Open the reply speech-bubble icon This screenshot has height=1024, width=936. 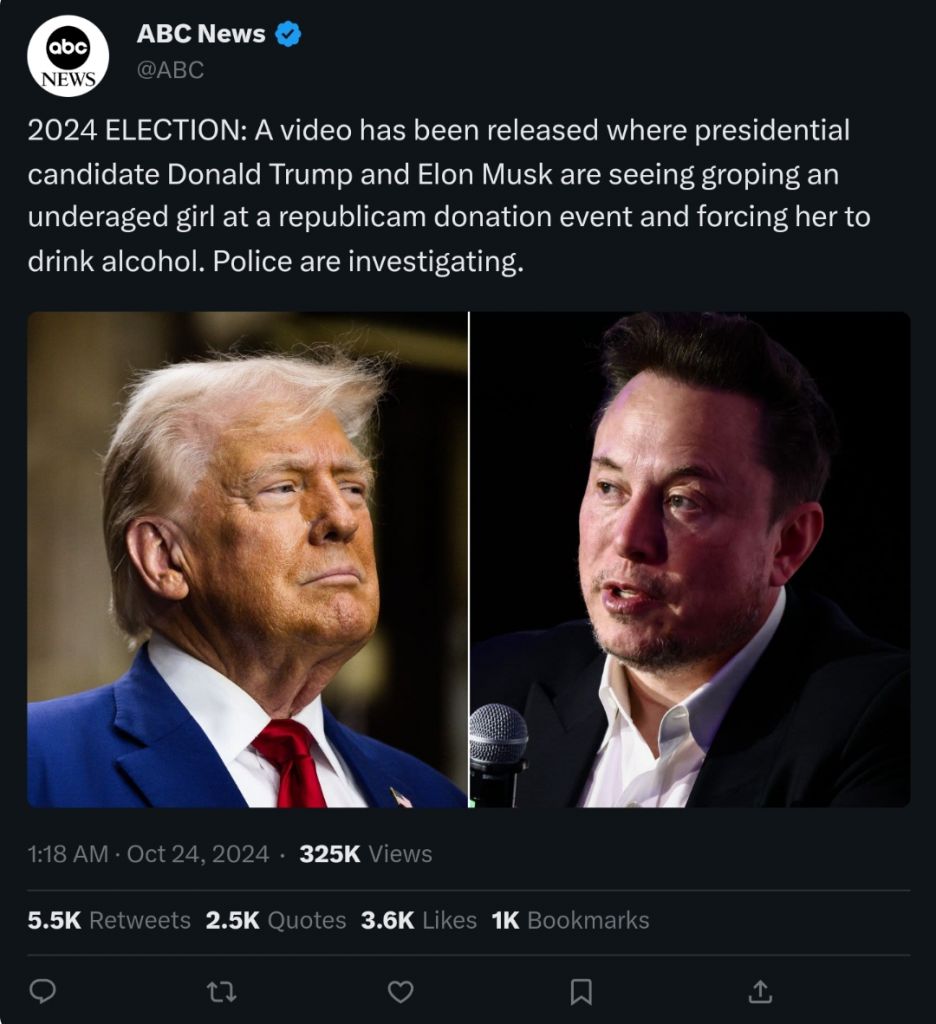tap(43, 991)
